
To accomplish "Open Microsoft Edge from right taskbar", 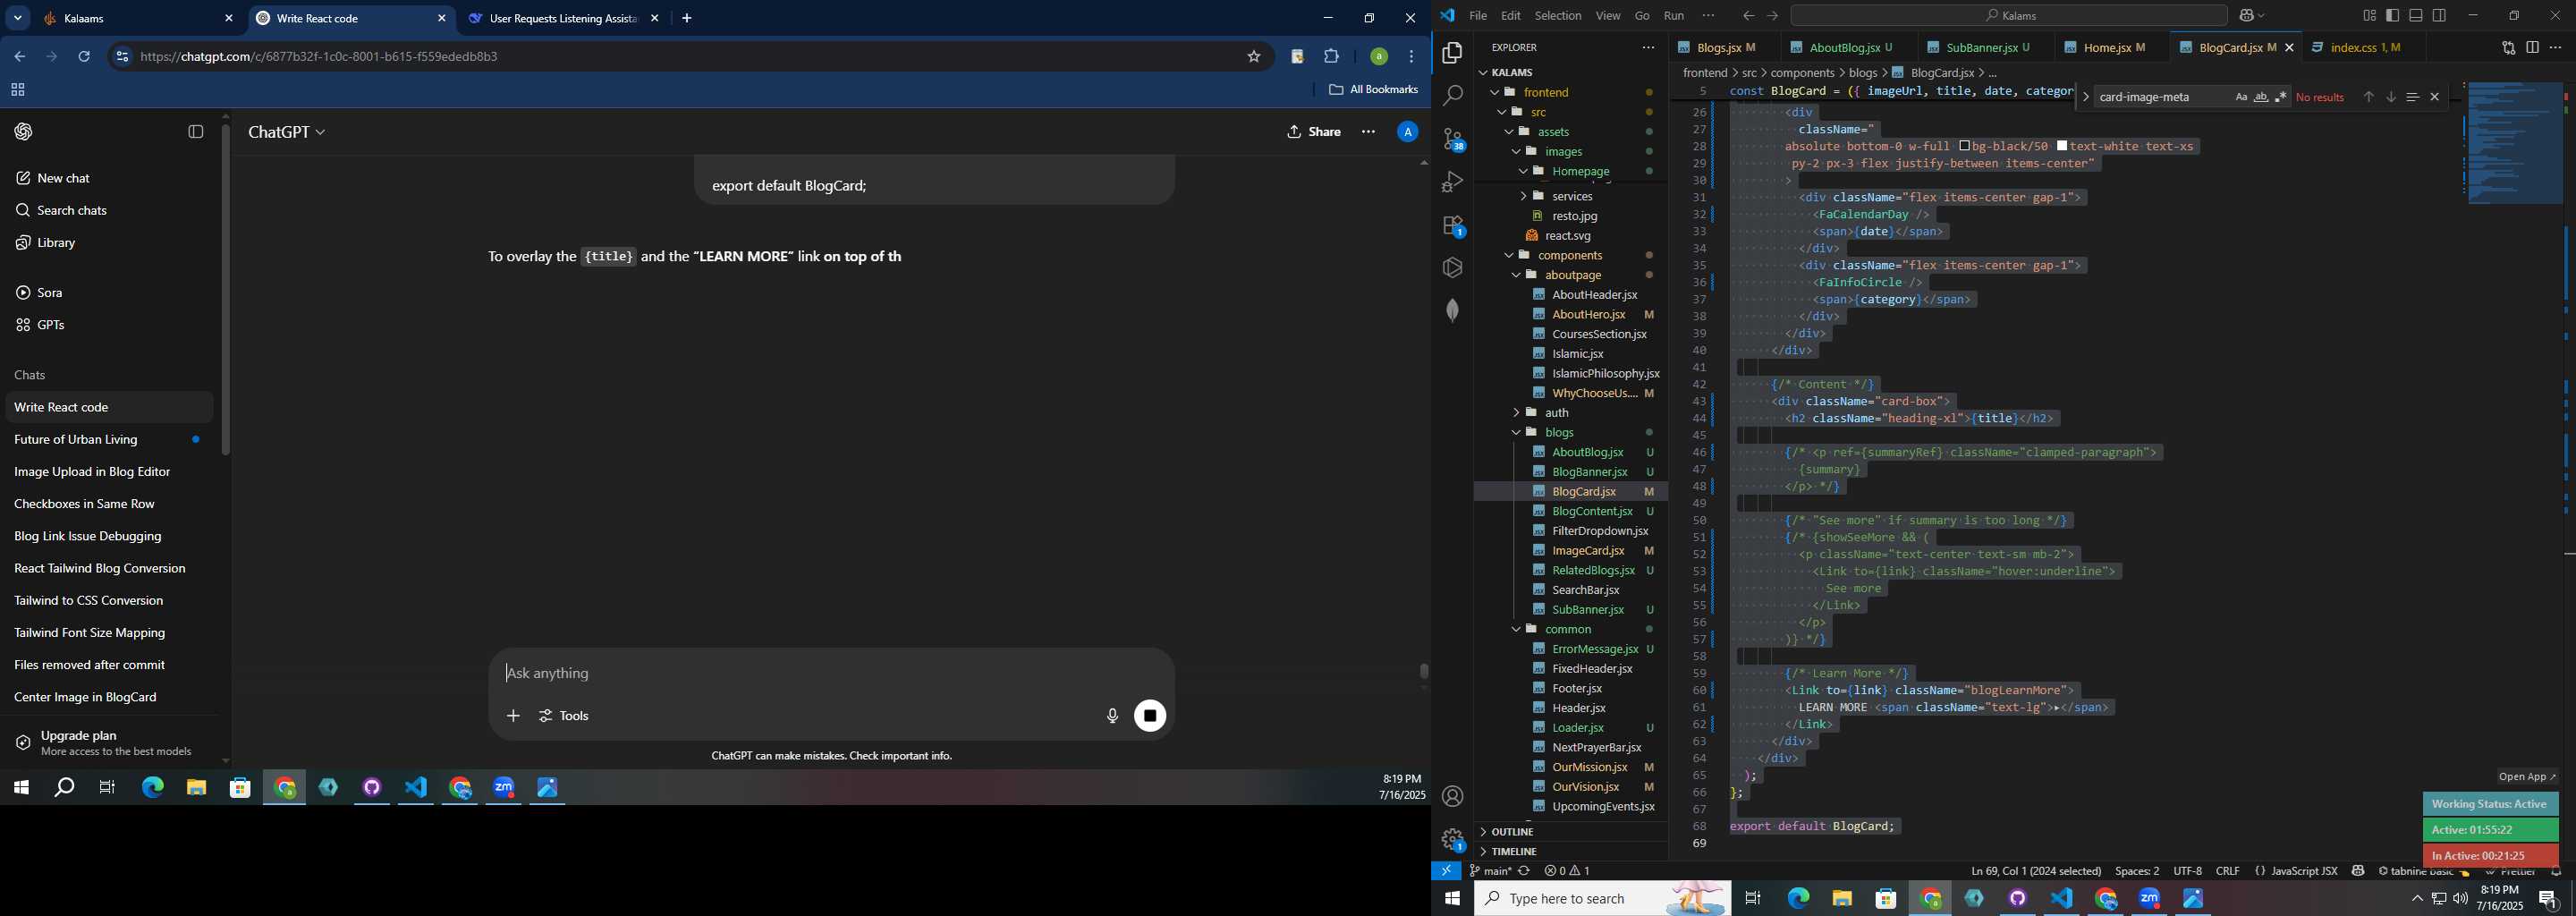I will pyautogui.click(x=1798, y=899).
